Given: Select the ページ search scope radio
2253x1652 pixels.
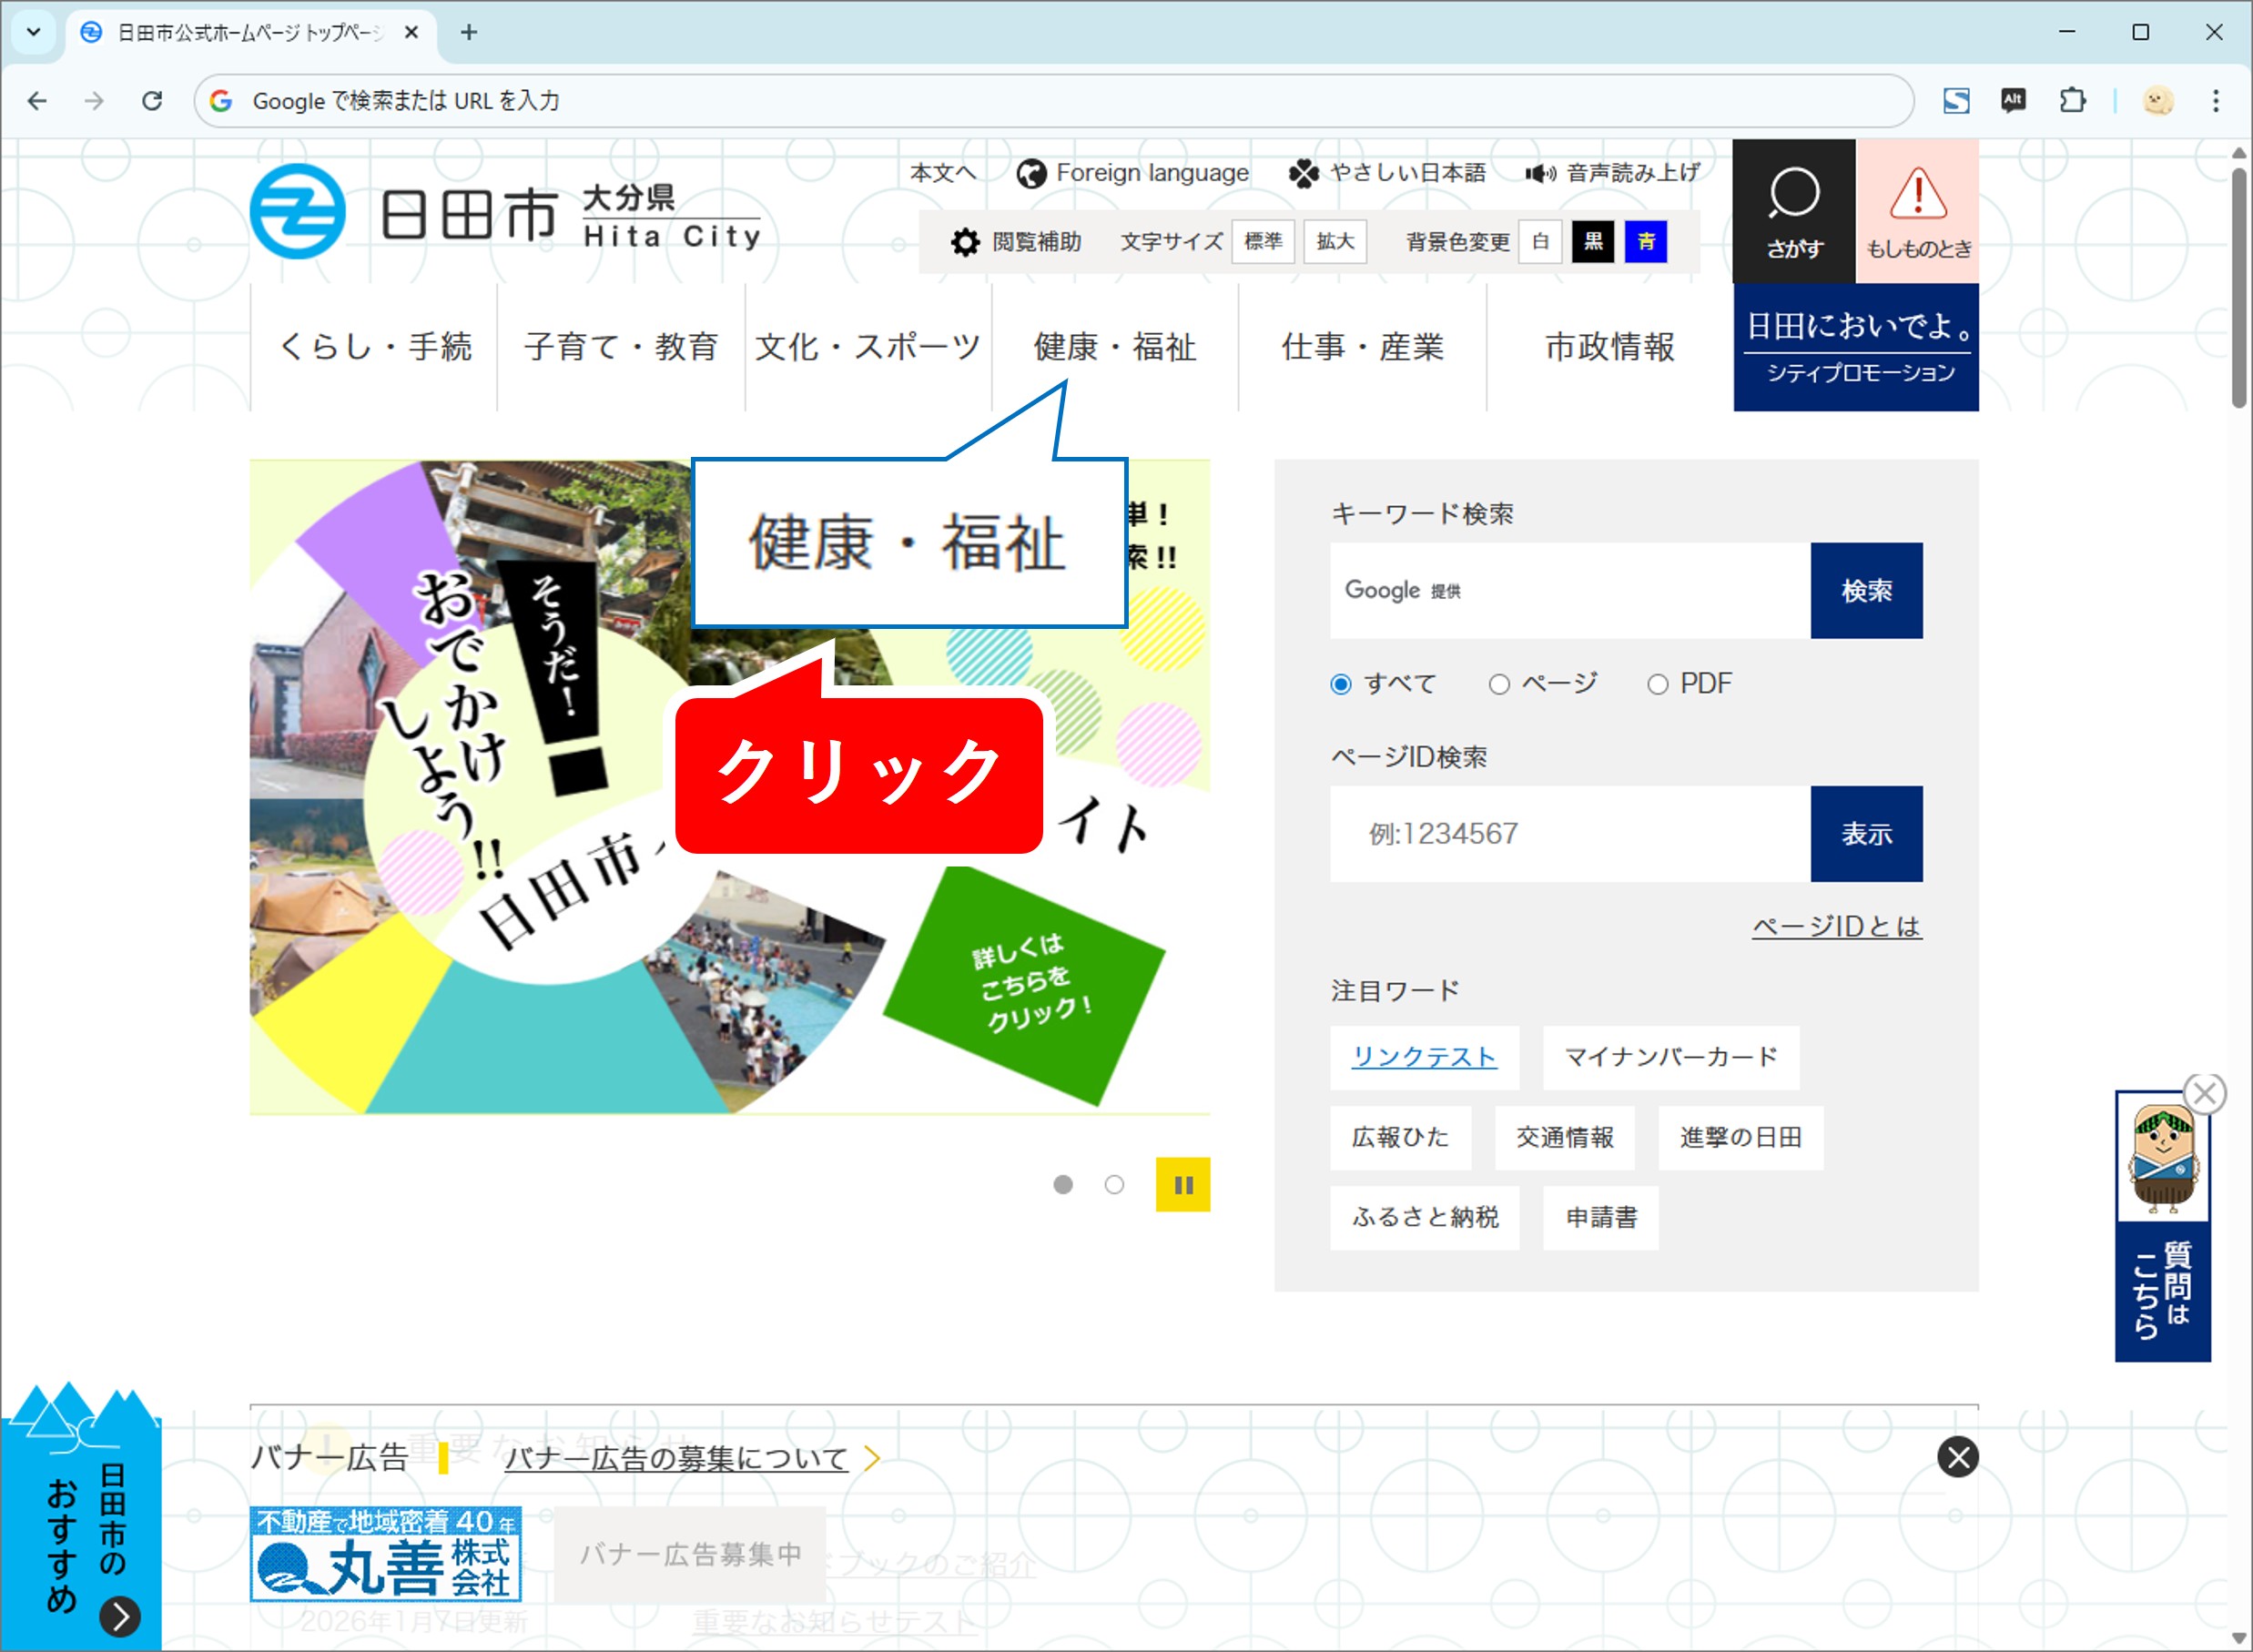Looking at the screenshot, I should (1499, 683).
